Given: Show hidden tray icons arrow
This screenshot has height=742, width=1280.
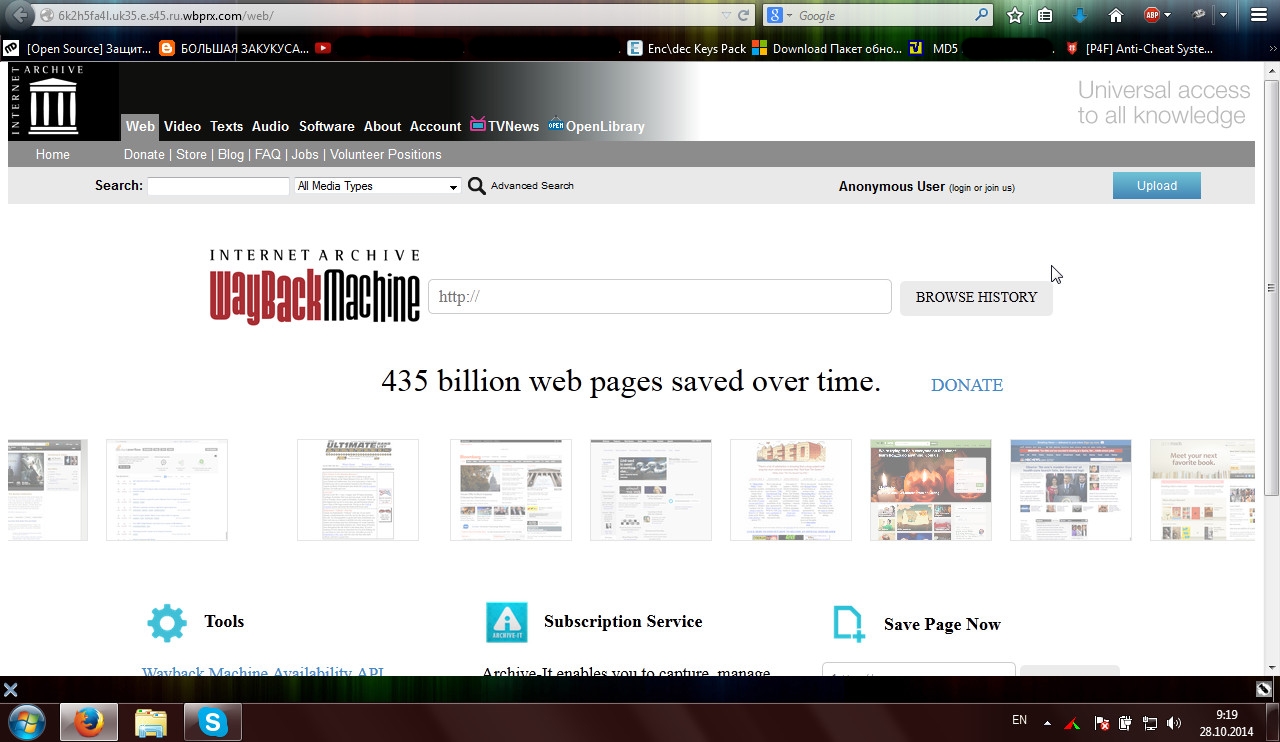Looking at the screenshot, I should click(x=1047, y=723).
